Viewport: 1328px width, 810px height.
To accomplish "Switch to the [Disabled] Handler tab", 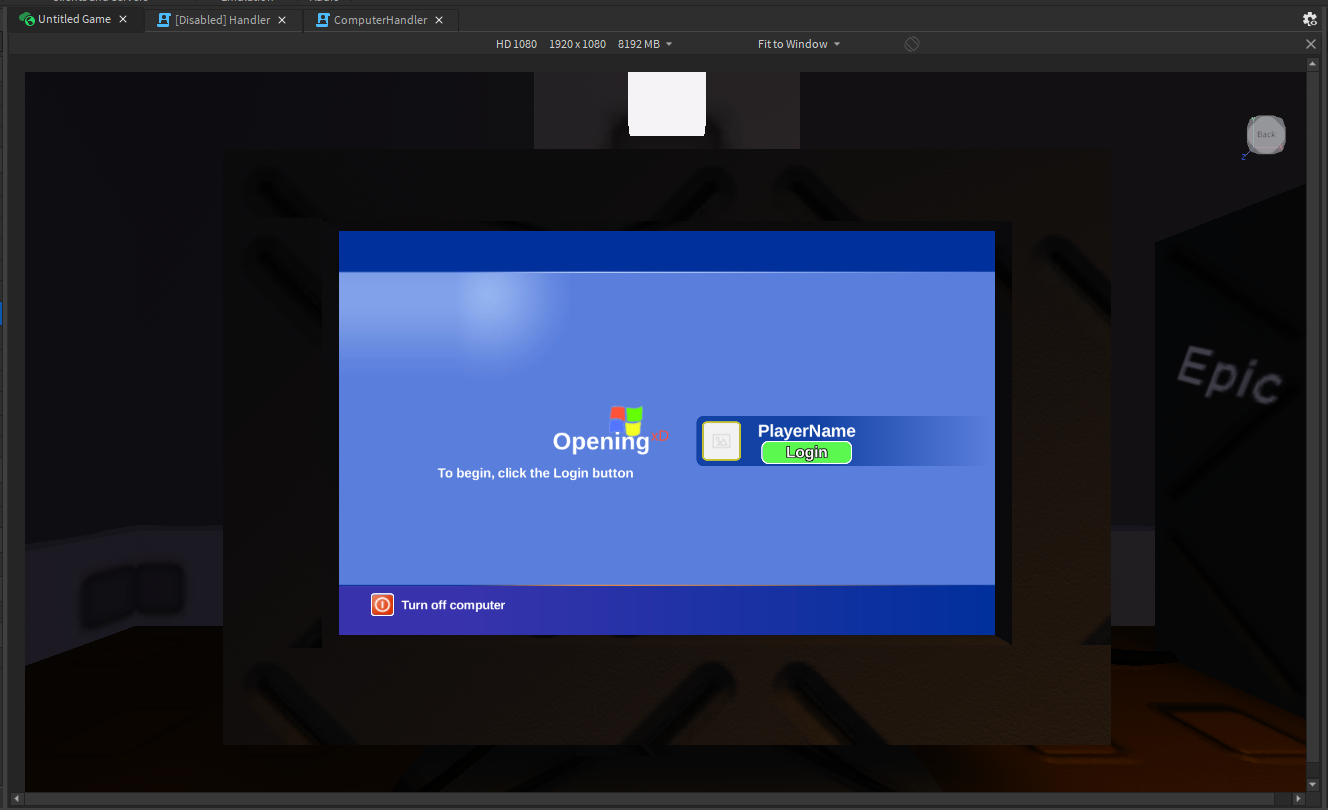I will (x=222, y=20).
